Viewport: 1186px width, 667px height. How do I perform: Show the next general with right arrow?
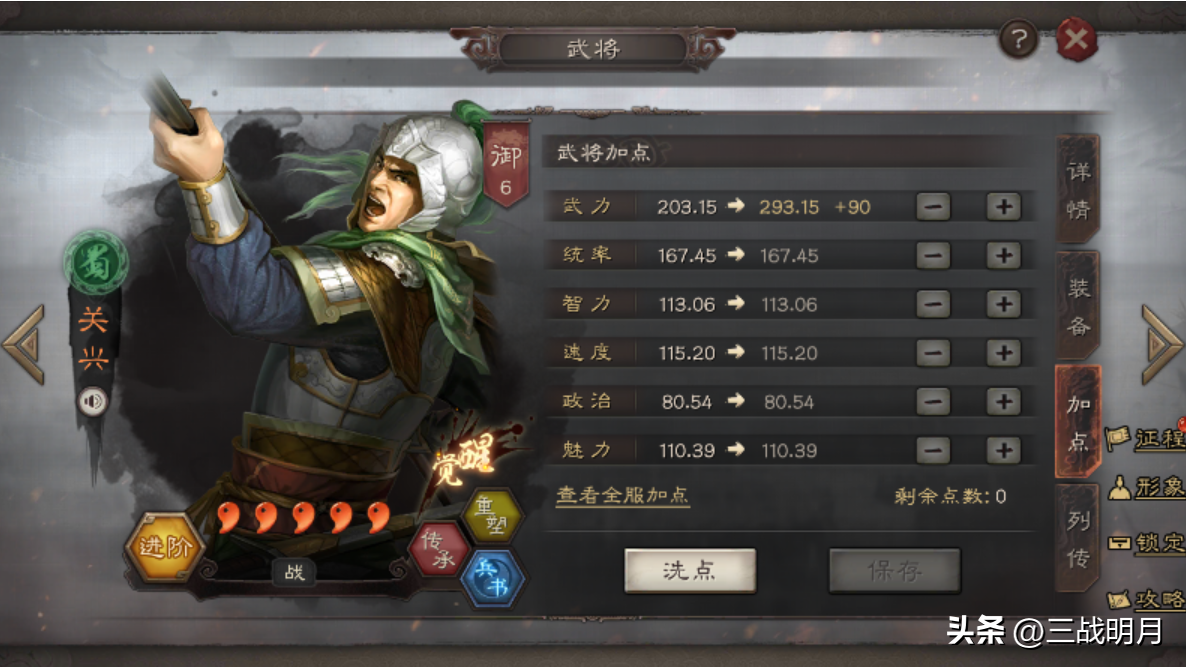pyautogui.click(x=1160, y=344)
